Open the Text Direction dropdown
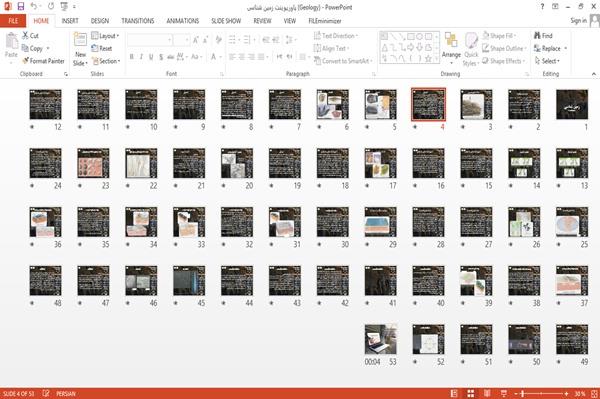Image resolution: width=600 pixels, height=399 pixels. [x=336, y=36]
